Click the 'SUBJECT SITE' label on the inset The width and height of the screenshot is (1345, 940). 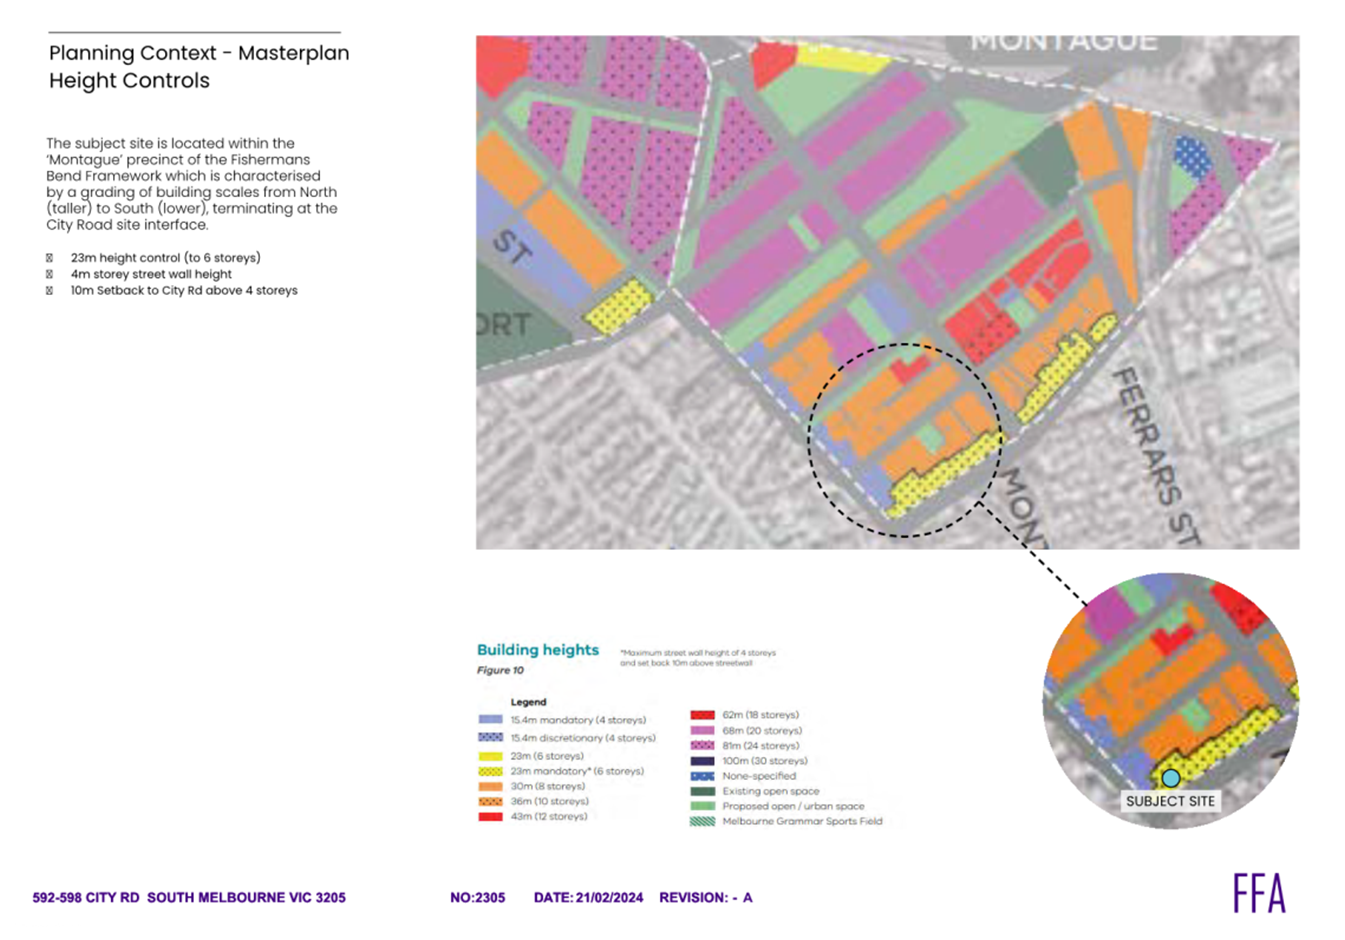click(1170, 801)
